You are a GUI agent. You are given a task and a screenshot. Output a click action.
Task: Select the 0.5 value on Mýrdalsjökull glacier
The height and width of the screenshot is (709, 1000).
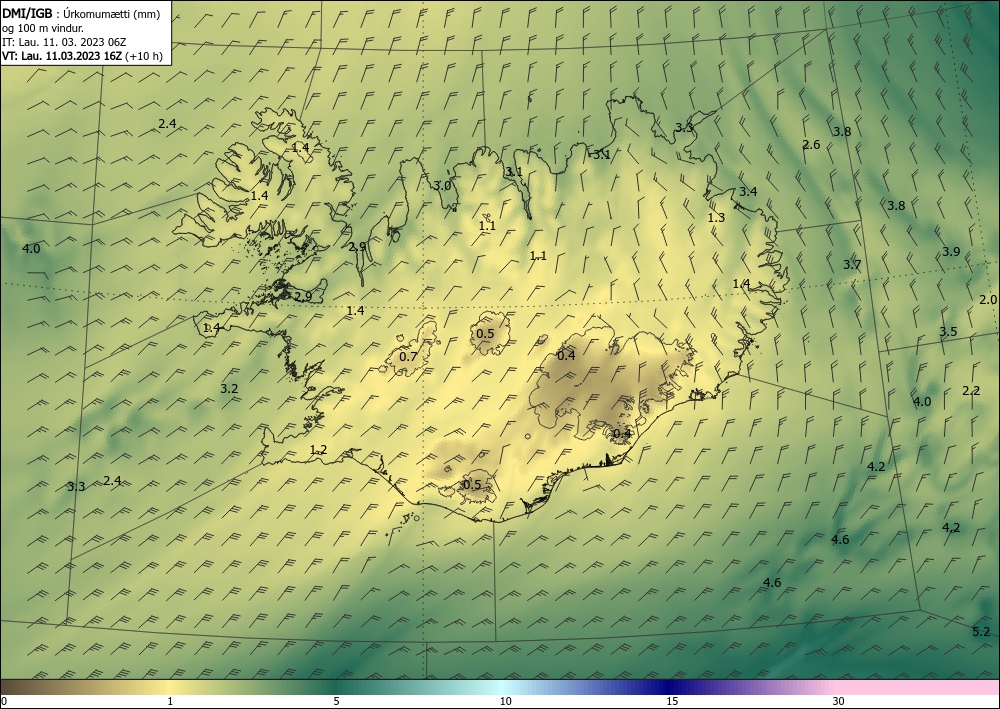coord(472,485)
